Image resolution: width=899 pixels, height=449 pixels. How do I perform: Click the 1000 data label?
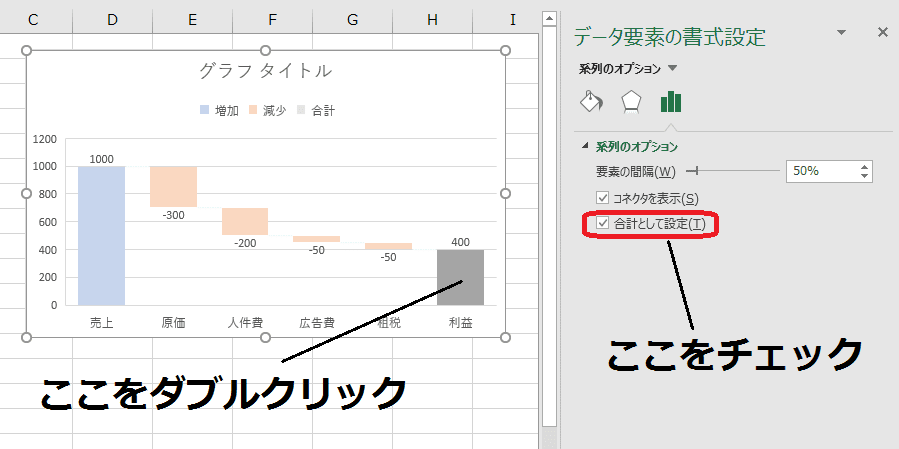pyautogui.click(x=101, y=159)
